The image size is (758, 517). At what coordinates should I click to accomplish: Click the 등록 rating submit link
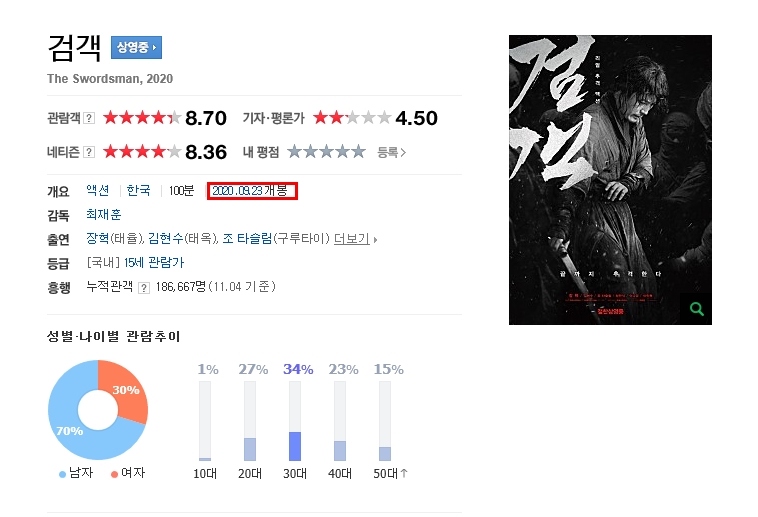pos(391,152)
